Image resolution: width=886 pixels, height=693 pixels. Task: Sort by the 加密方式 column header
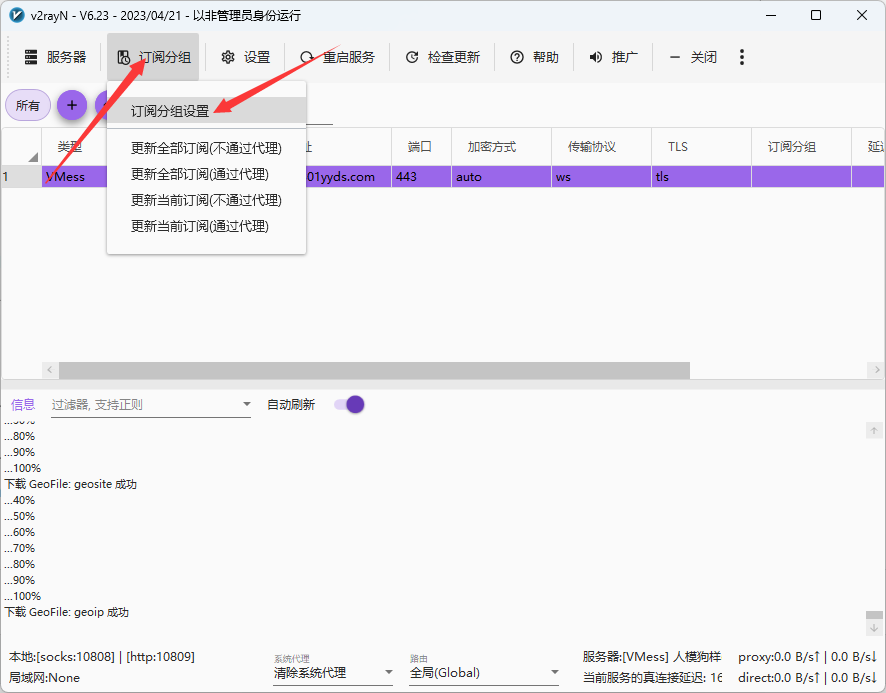(x=501, y=147)
